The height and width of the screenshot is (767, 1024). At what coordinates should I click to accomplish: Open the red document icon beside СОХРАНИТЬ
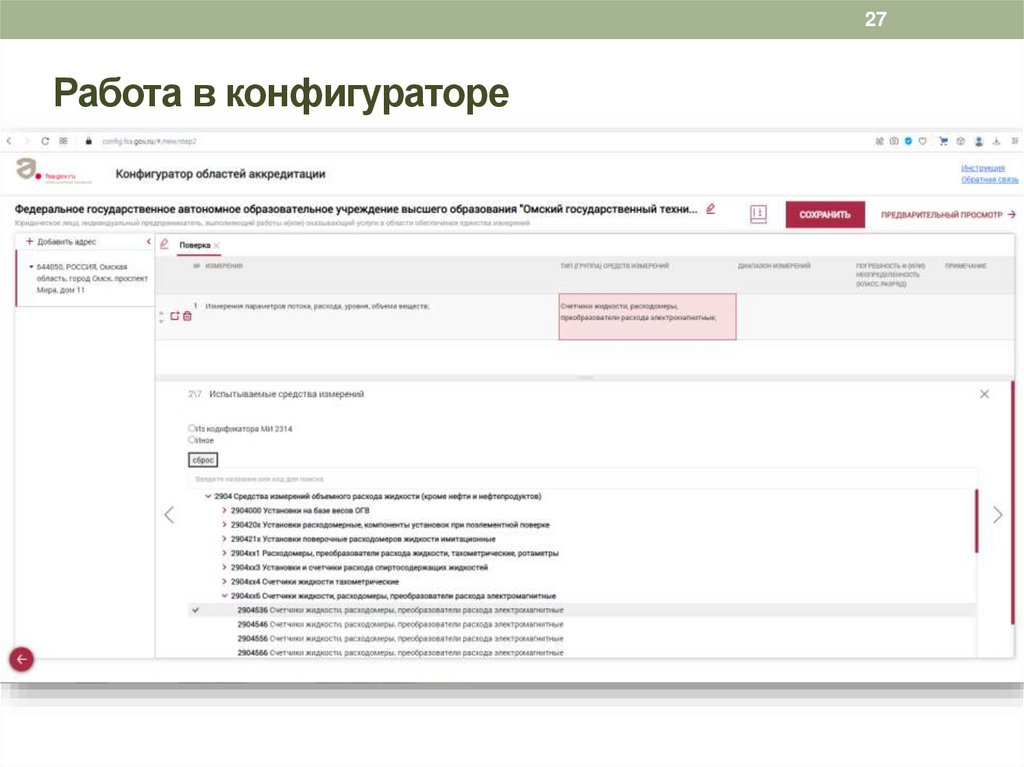pos(757,214)
